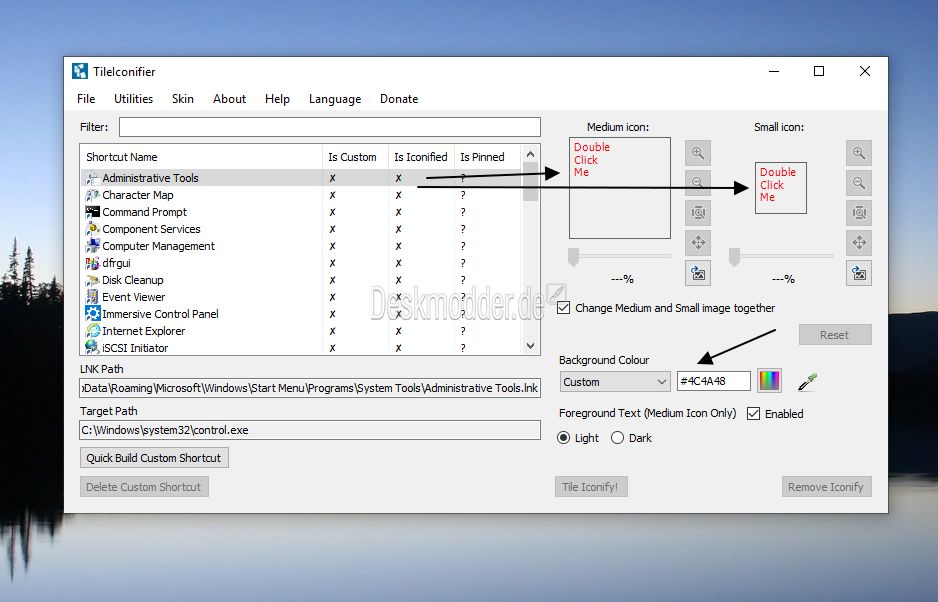
Task: Select the Computer Management row
Action: pos(302,246)
